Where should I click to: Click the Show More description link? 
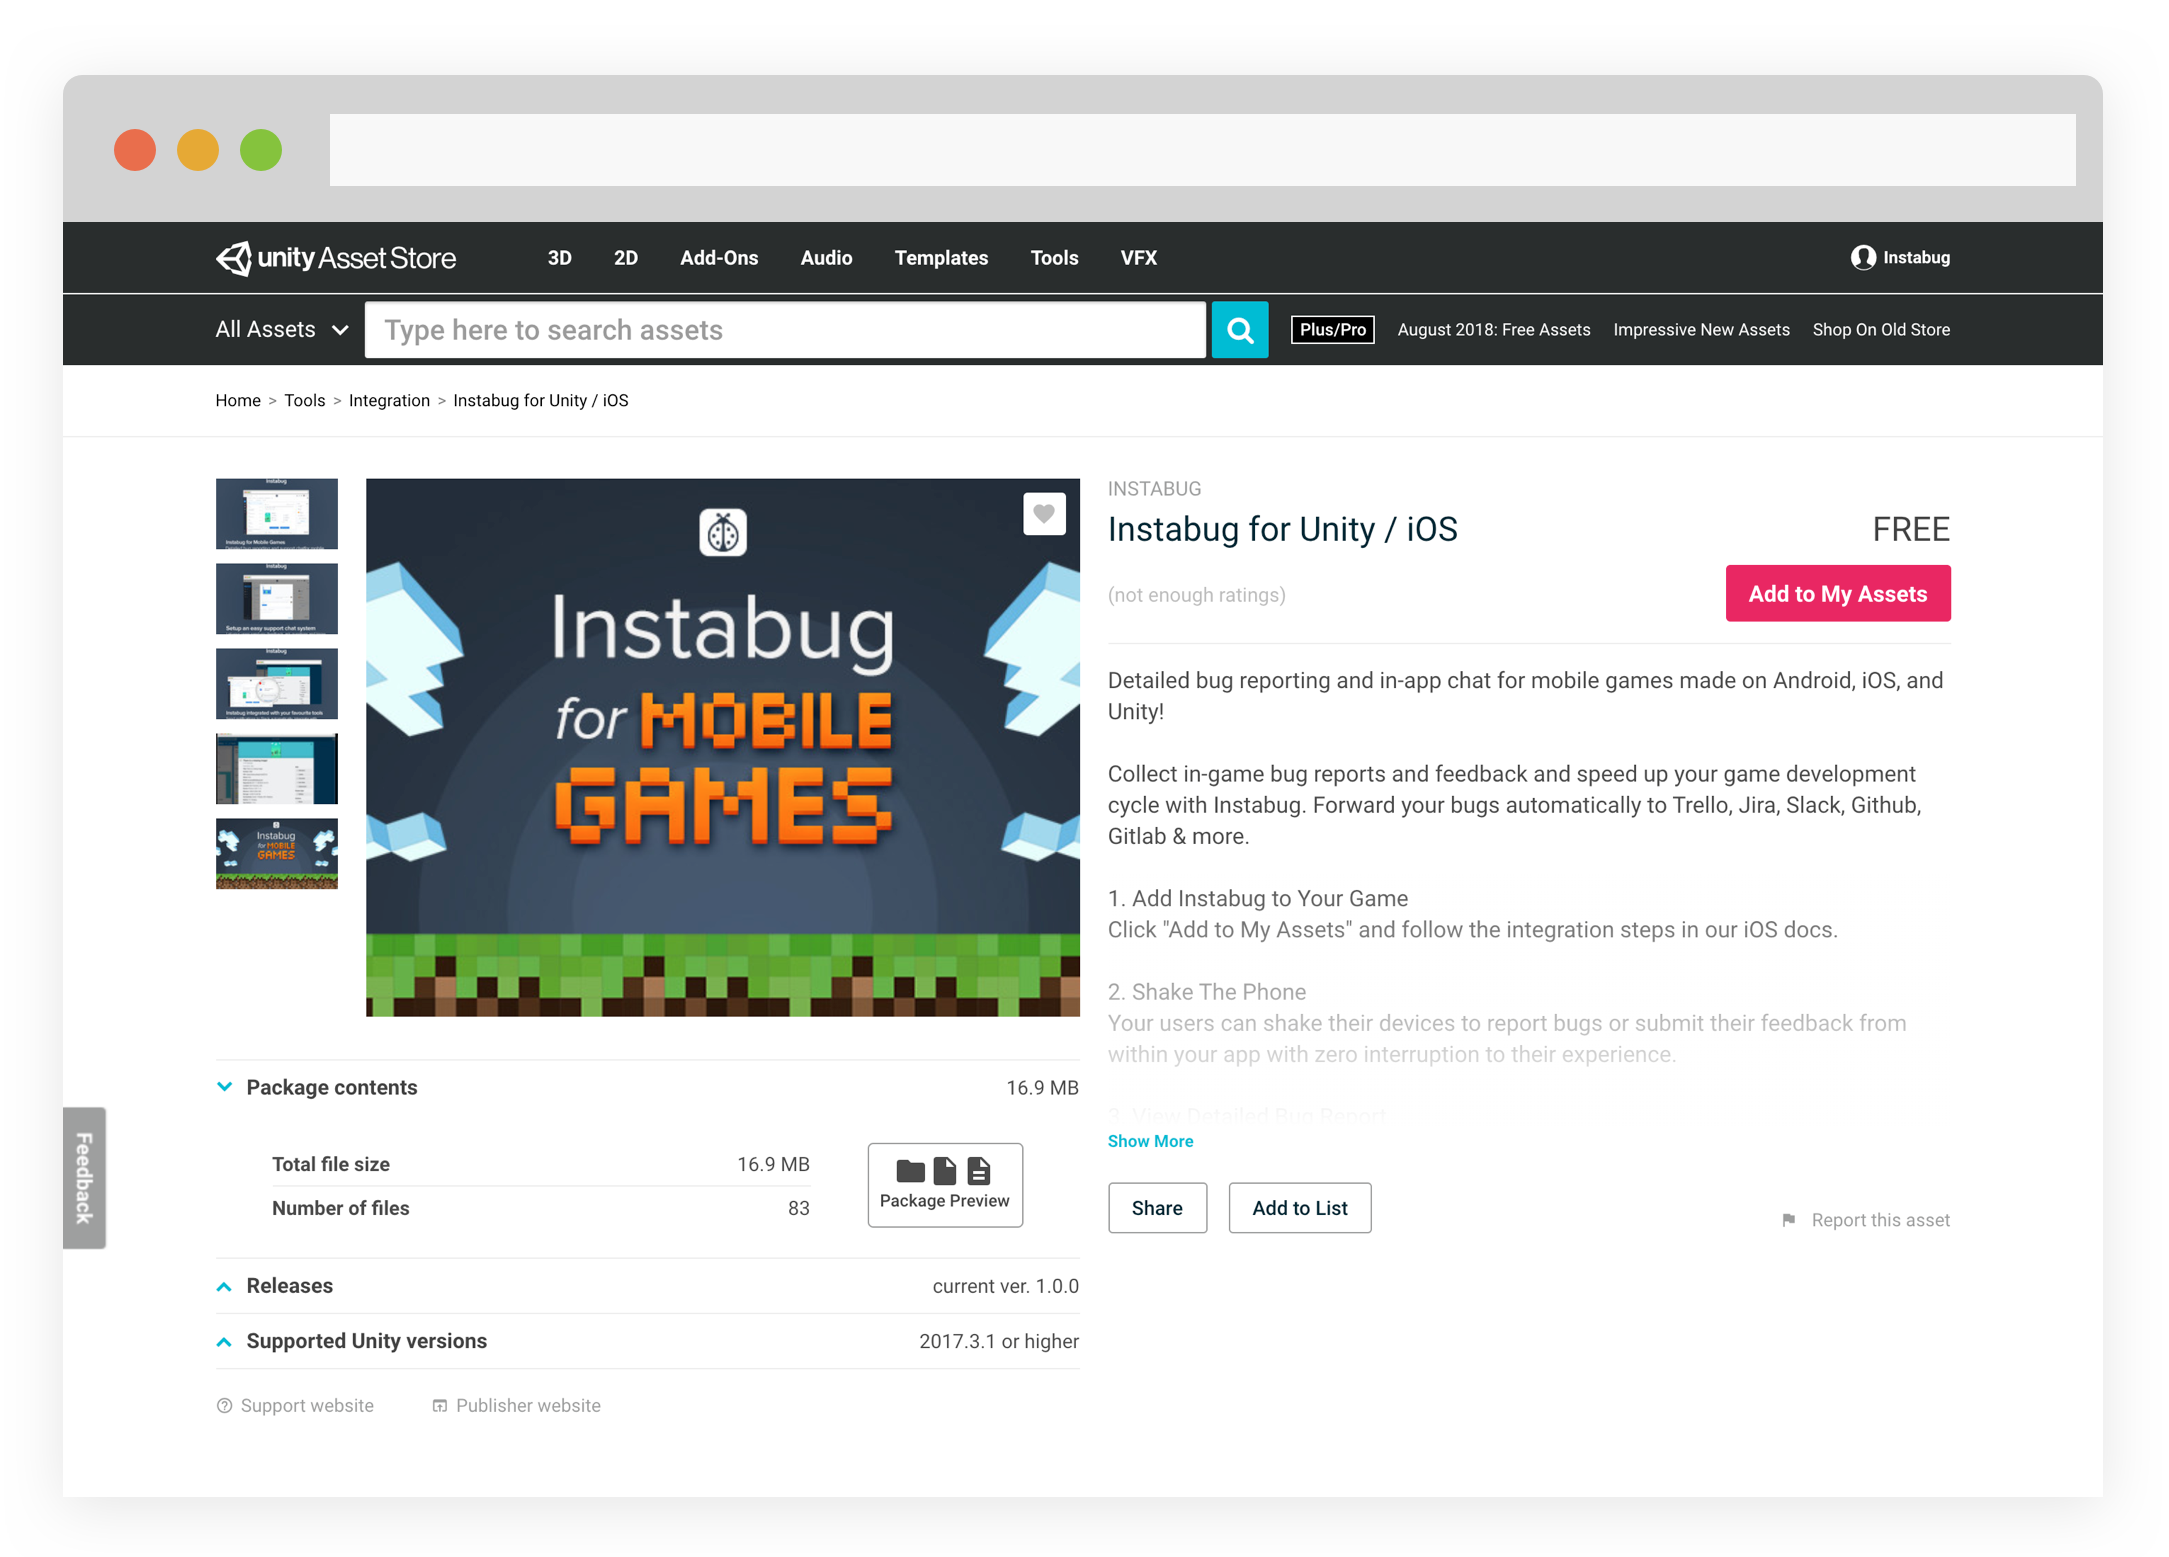point(1150,1141)
